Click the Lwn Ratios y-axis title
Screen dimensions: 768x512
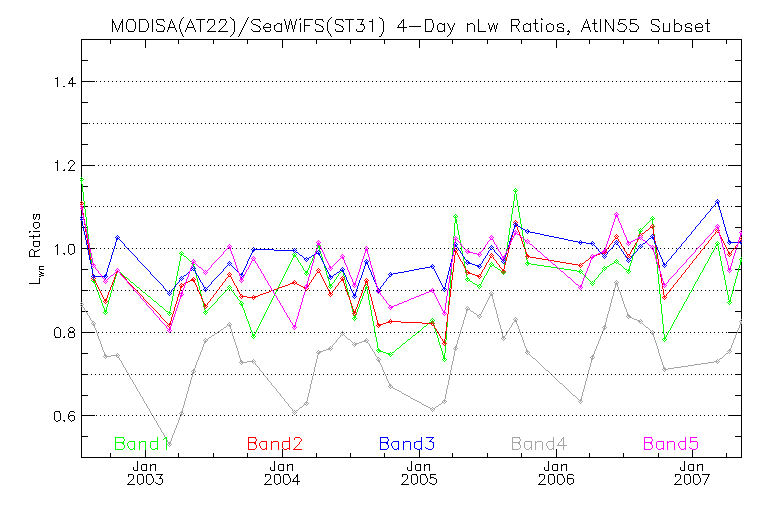coord(36,249)
